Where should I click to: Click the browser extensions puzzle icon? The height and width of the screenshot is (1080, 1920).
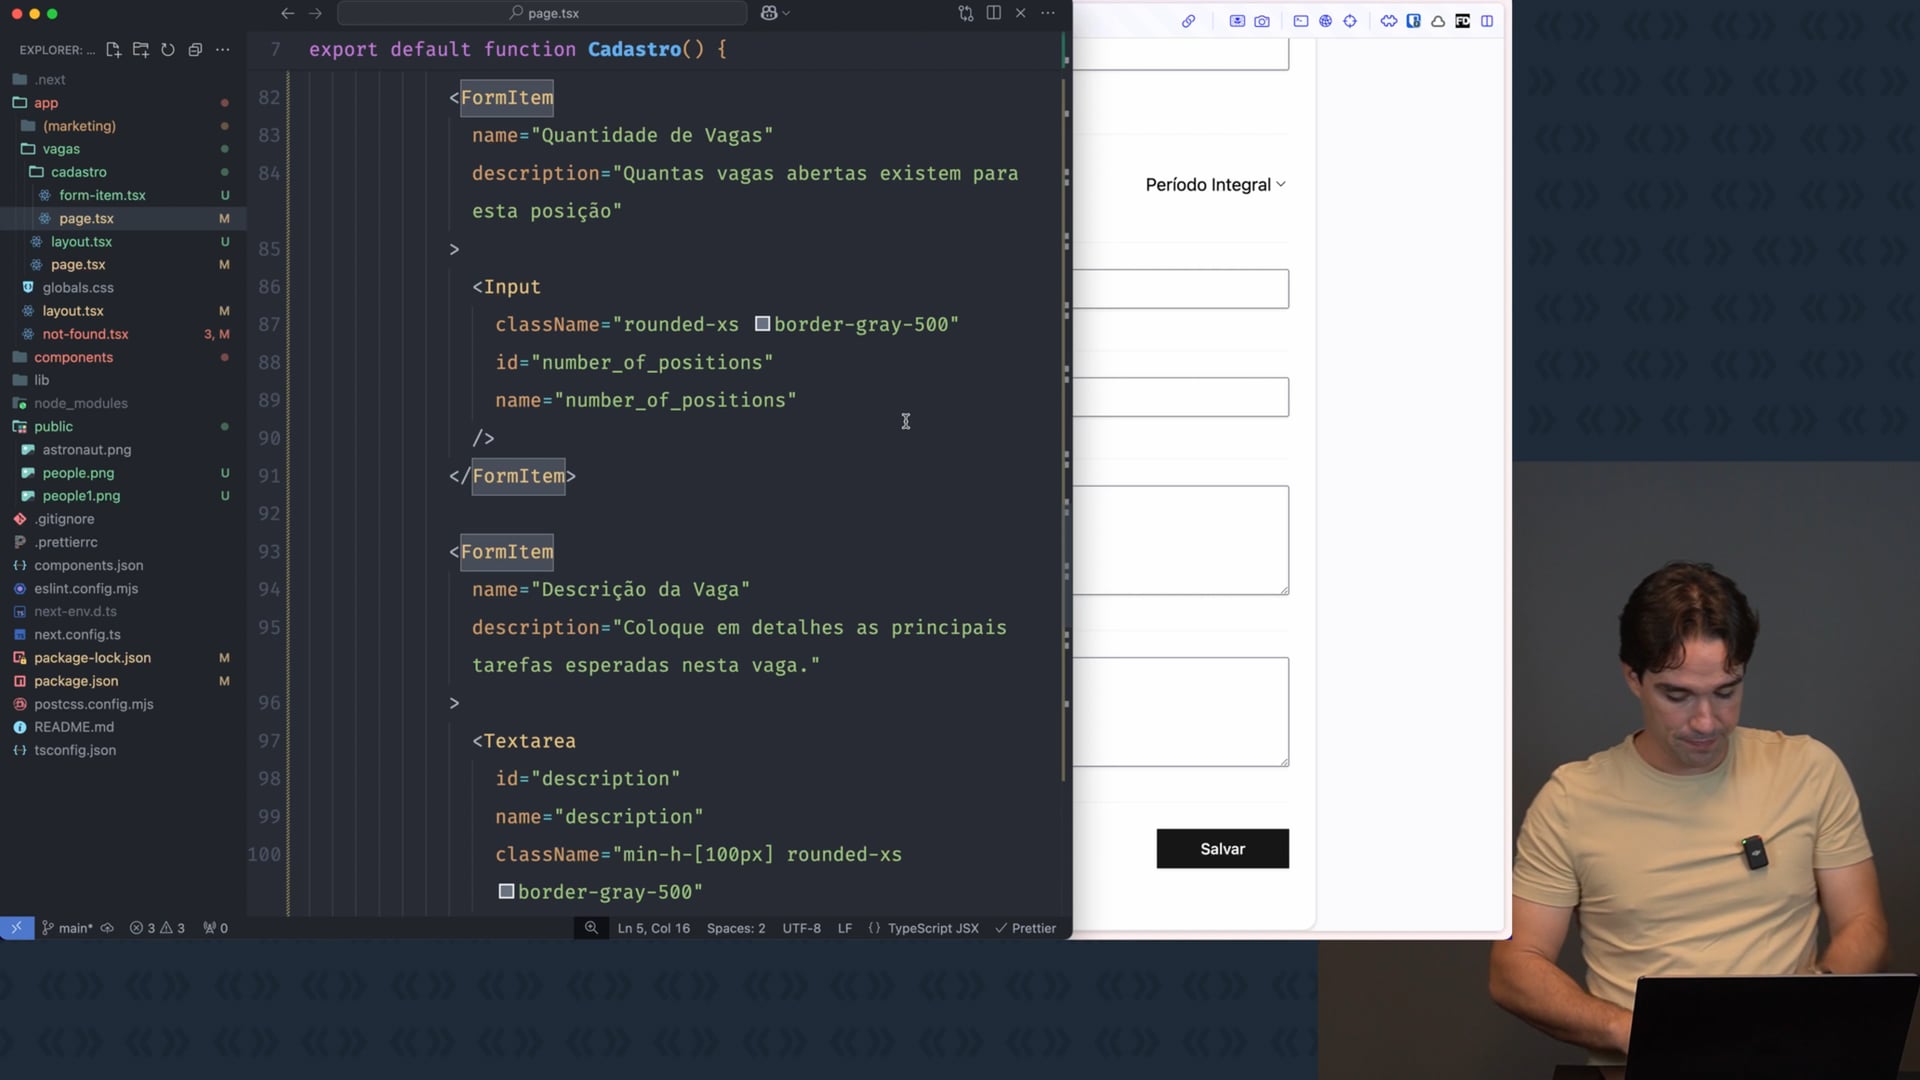pos(1389,21)
